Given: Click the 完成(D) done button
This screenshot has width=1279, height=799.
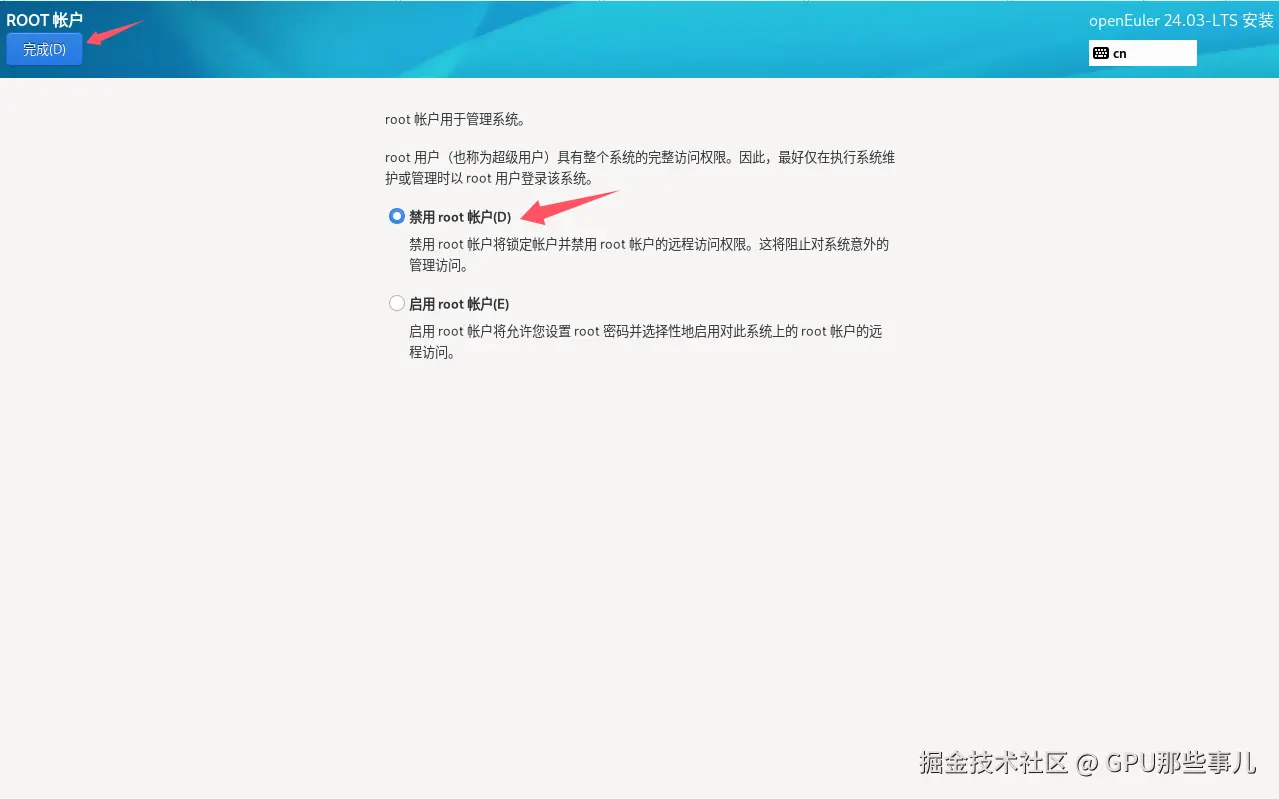Looking at the screenshot, I should 44,49.
